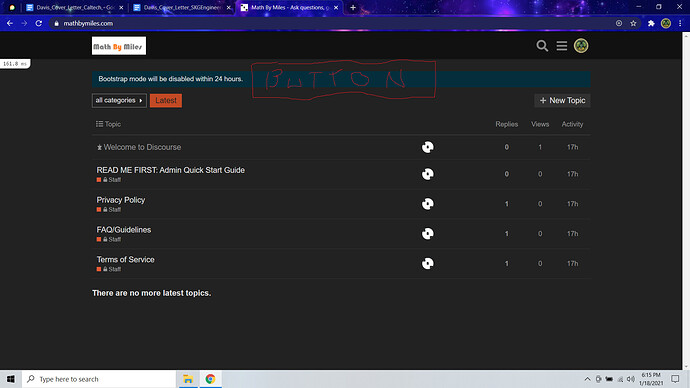
Task: Switch to Davis_Cover_Letter_SKGEngineer browser tab
Action: tap(182, 7)
